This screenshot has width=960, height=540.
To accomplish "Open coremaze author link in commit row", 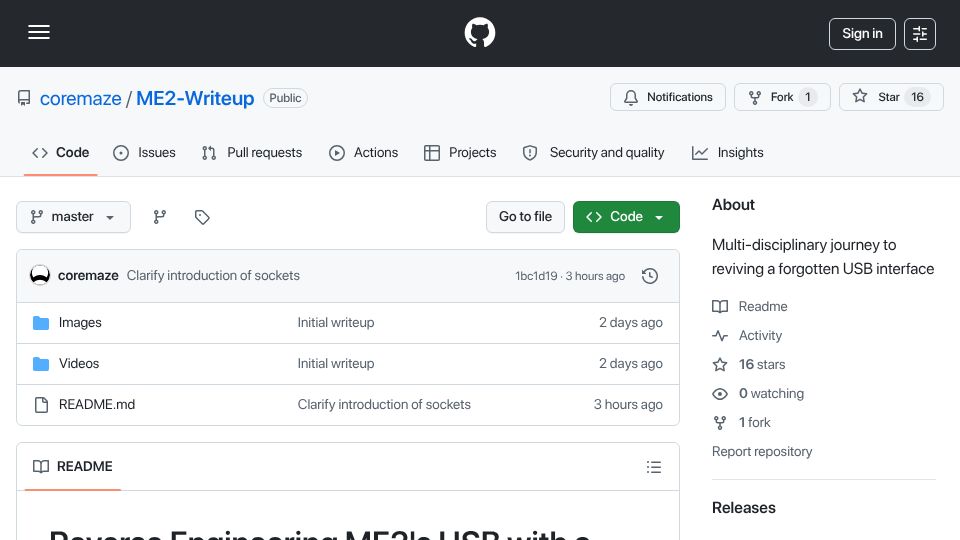I will [x=88, y=276].
